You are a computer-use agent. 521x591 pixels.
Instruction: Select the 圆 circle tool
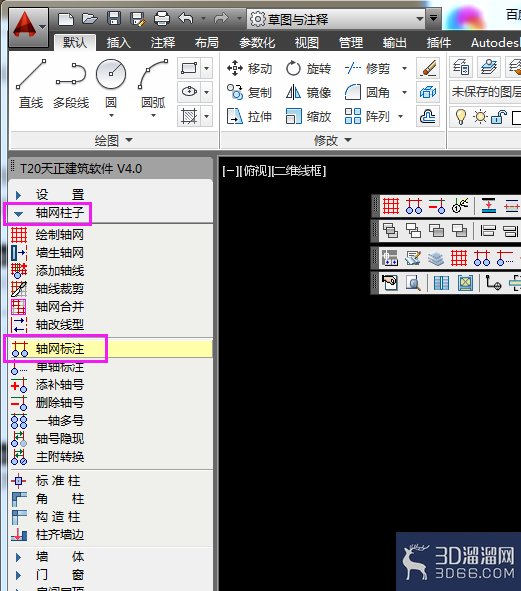coord(111,84)
